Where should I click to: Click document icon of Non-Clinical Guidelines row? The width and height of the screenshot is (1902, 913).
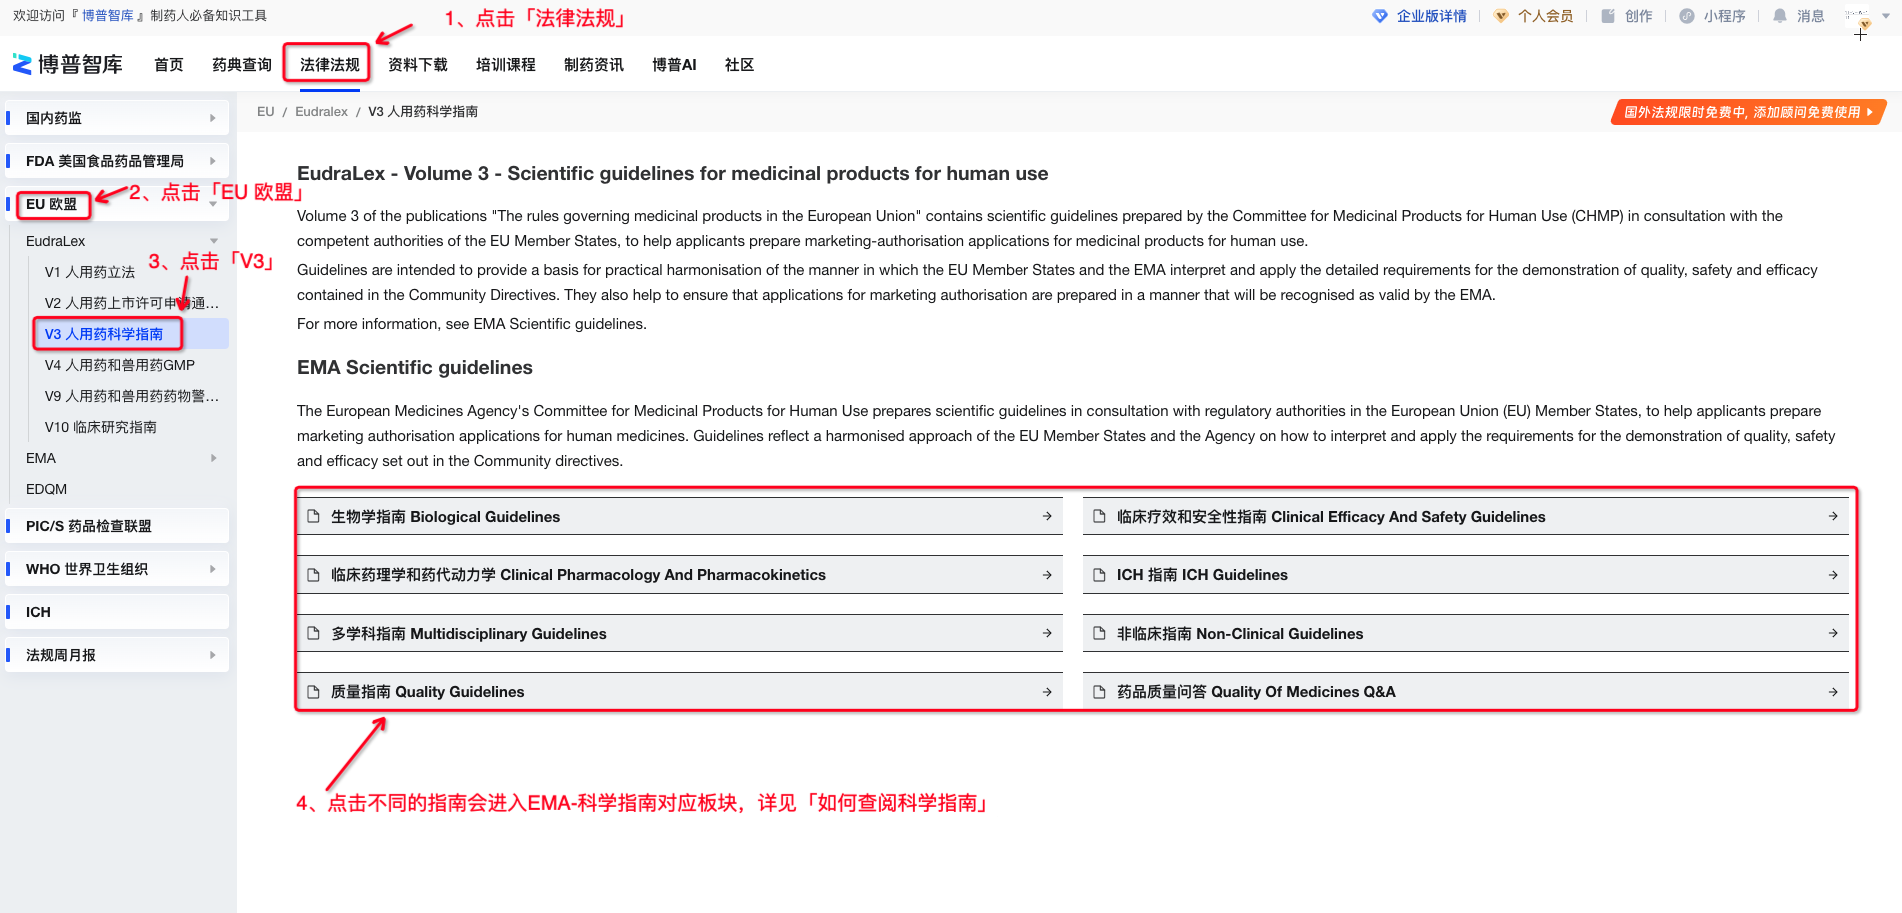pyautogui.click(x=1099, y=634)
